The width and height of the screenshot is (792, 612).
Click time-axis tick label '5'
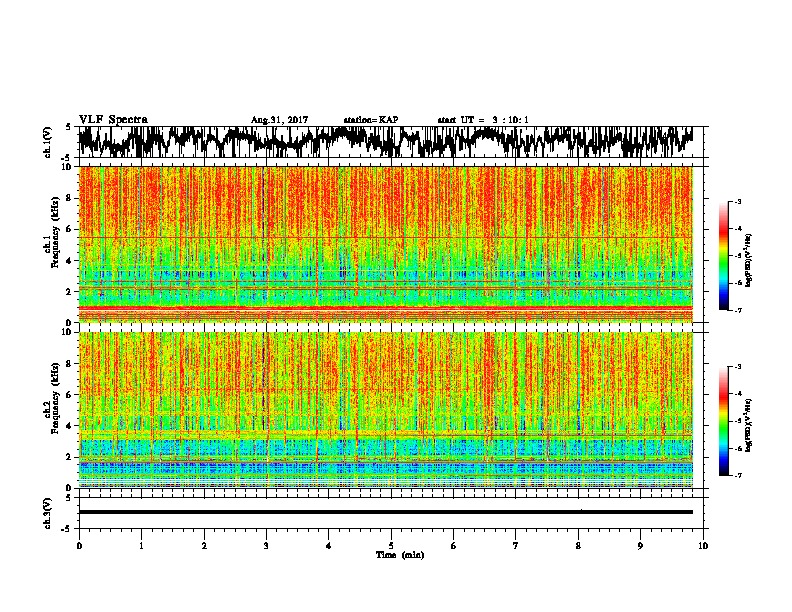[391, 546]
